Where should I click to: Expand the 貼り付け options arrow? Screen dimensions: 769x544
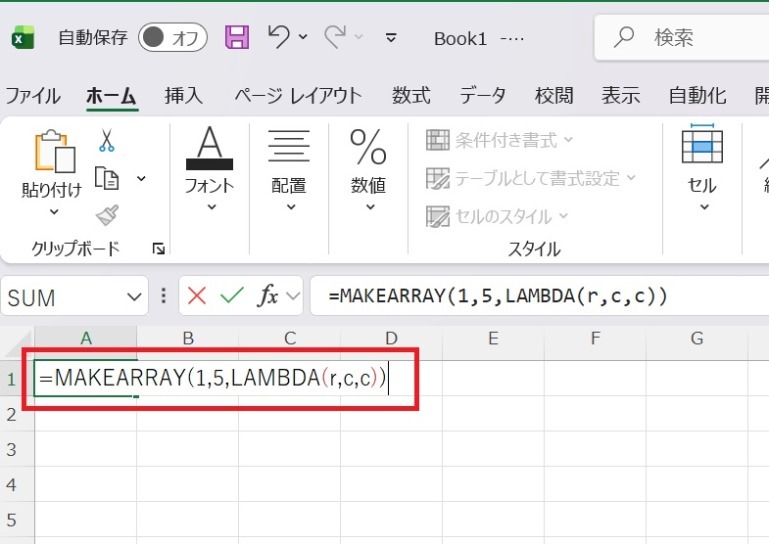point(54,212)
